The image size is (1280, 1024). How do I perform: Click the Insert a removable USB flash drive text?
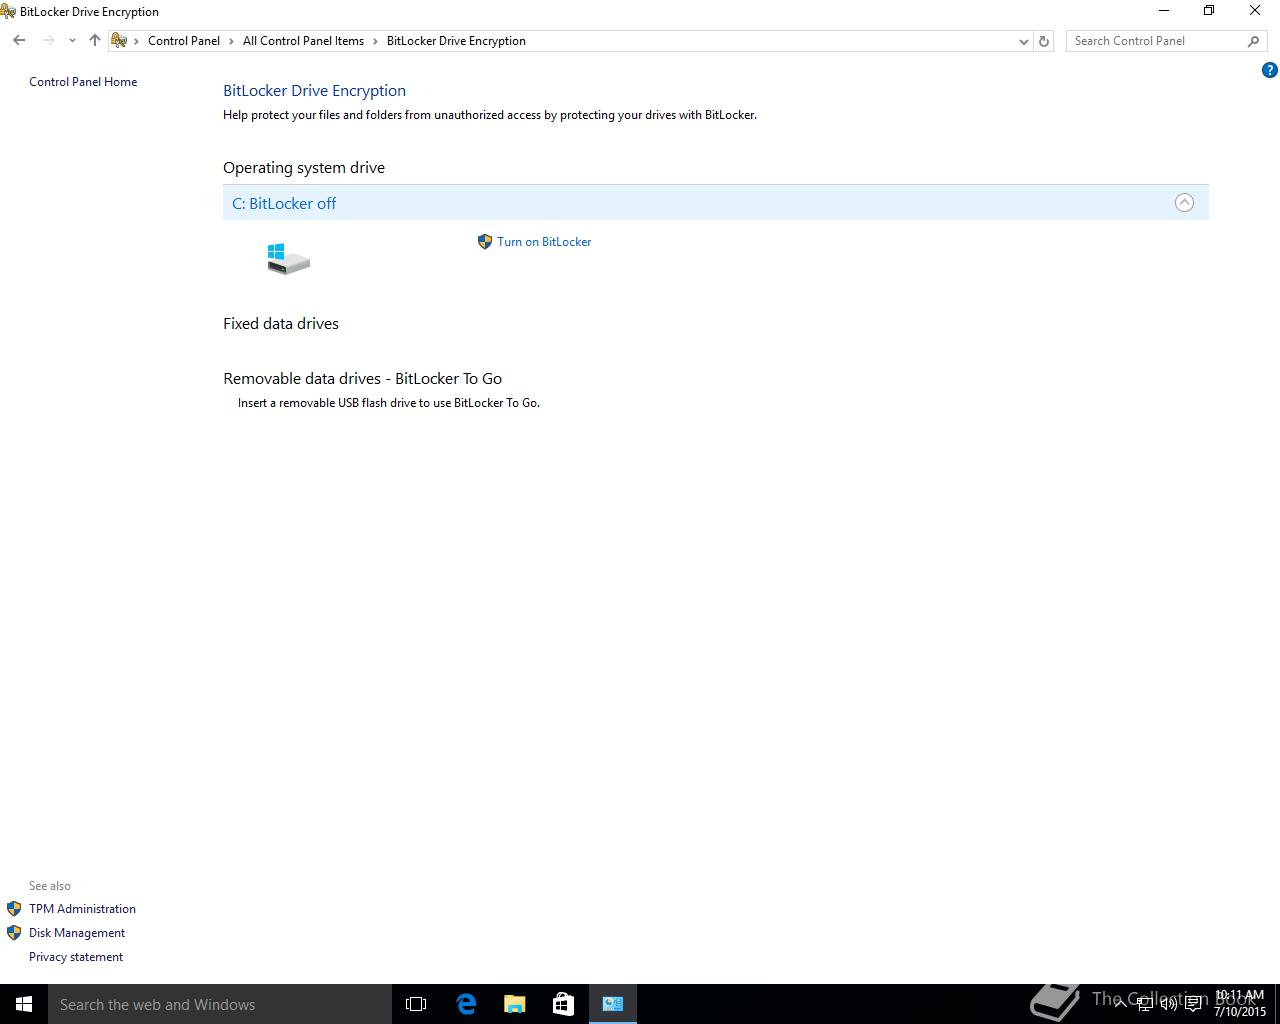(x=389, y=403)
